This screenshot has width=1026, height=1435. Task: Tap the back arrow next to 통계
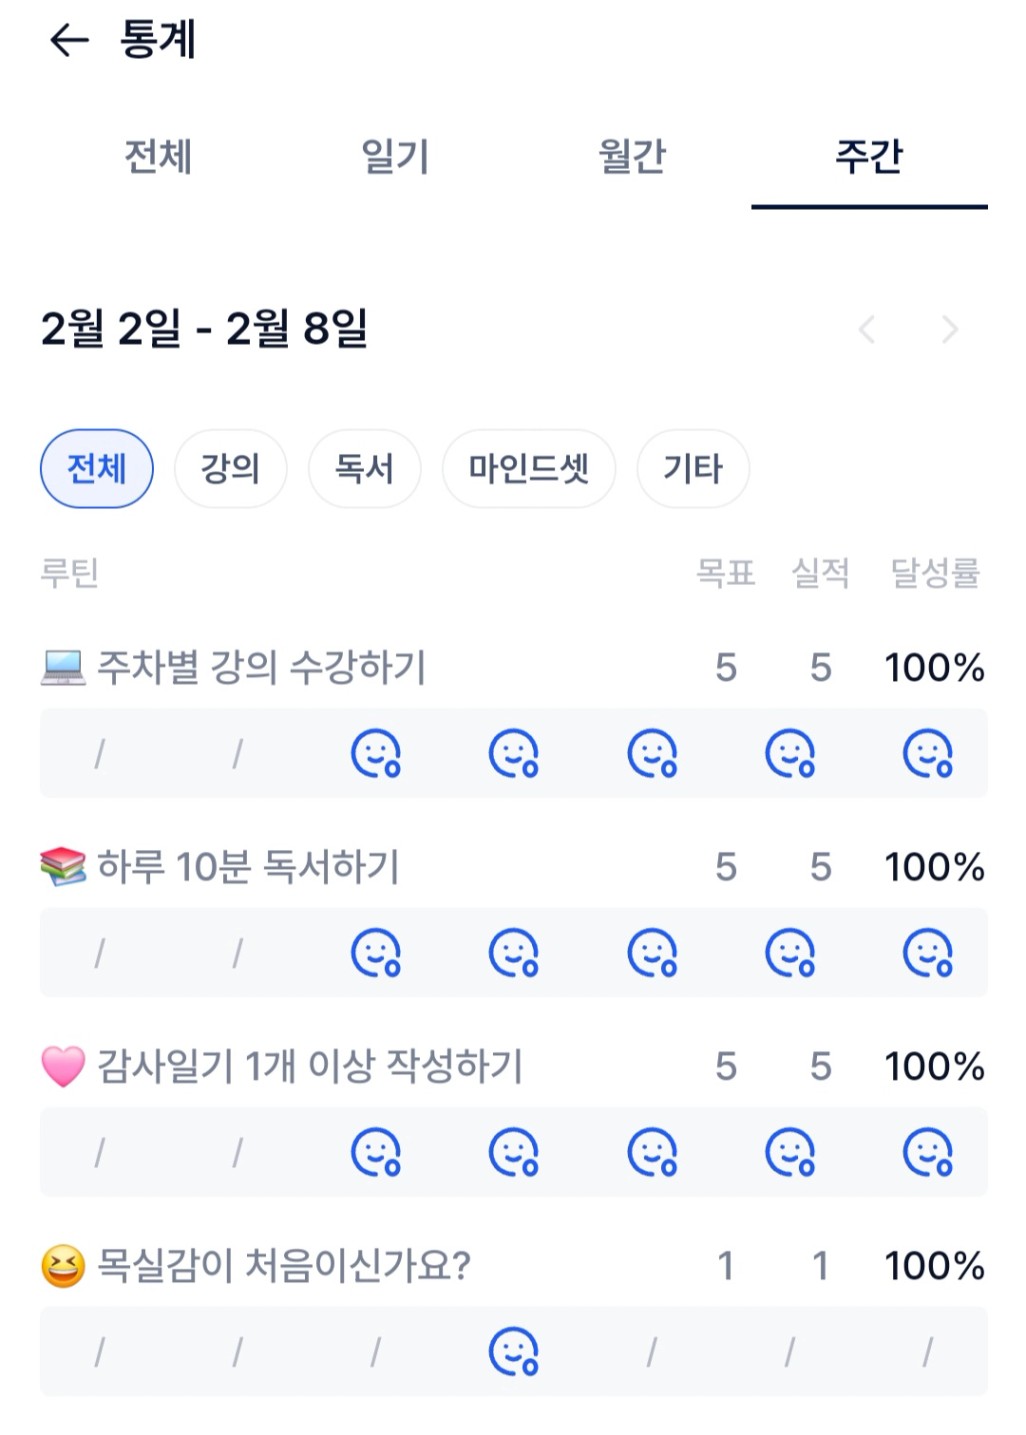click(69, 41)
